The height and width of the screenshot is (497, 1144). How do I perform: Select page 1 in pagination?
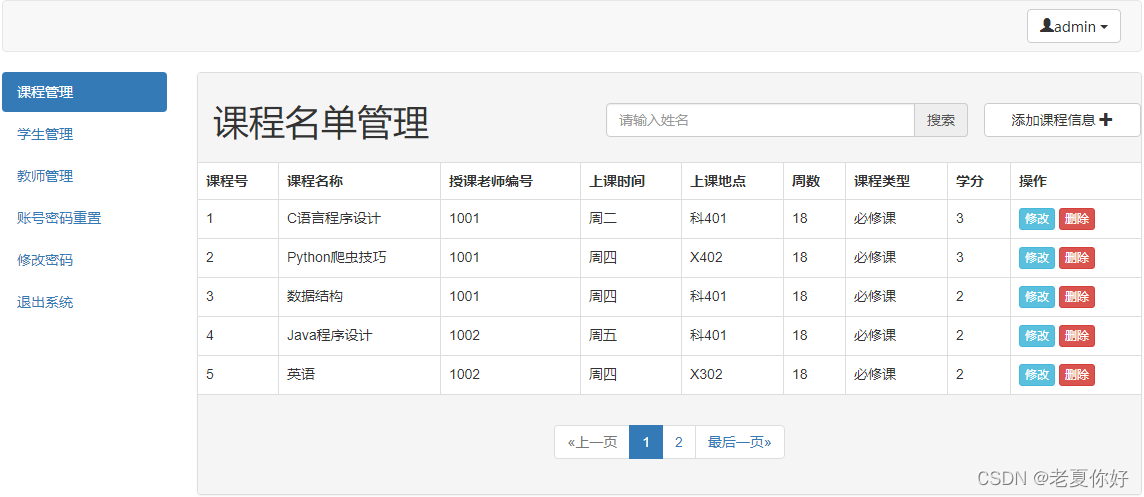(646, 442)
